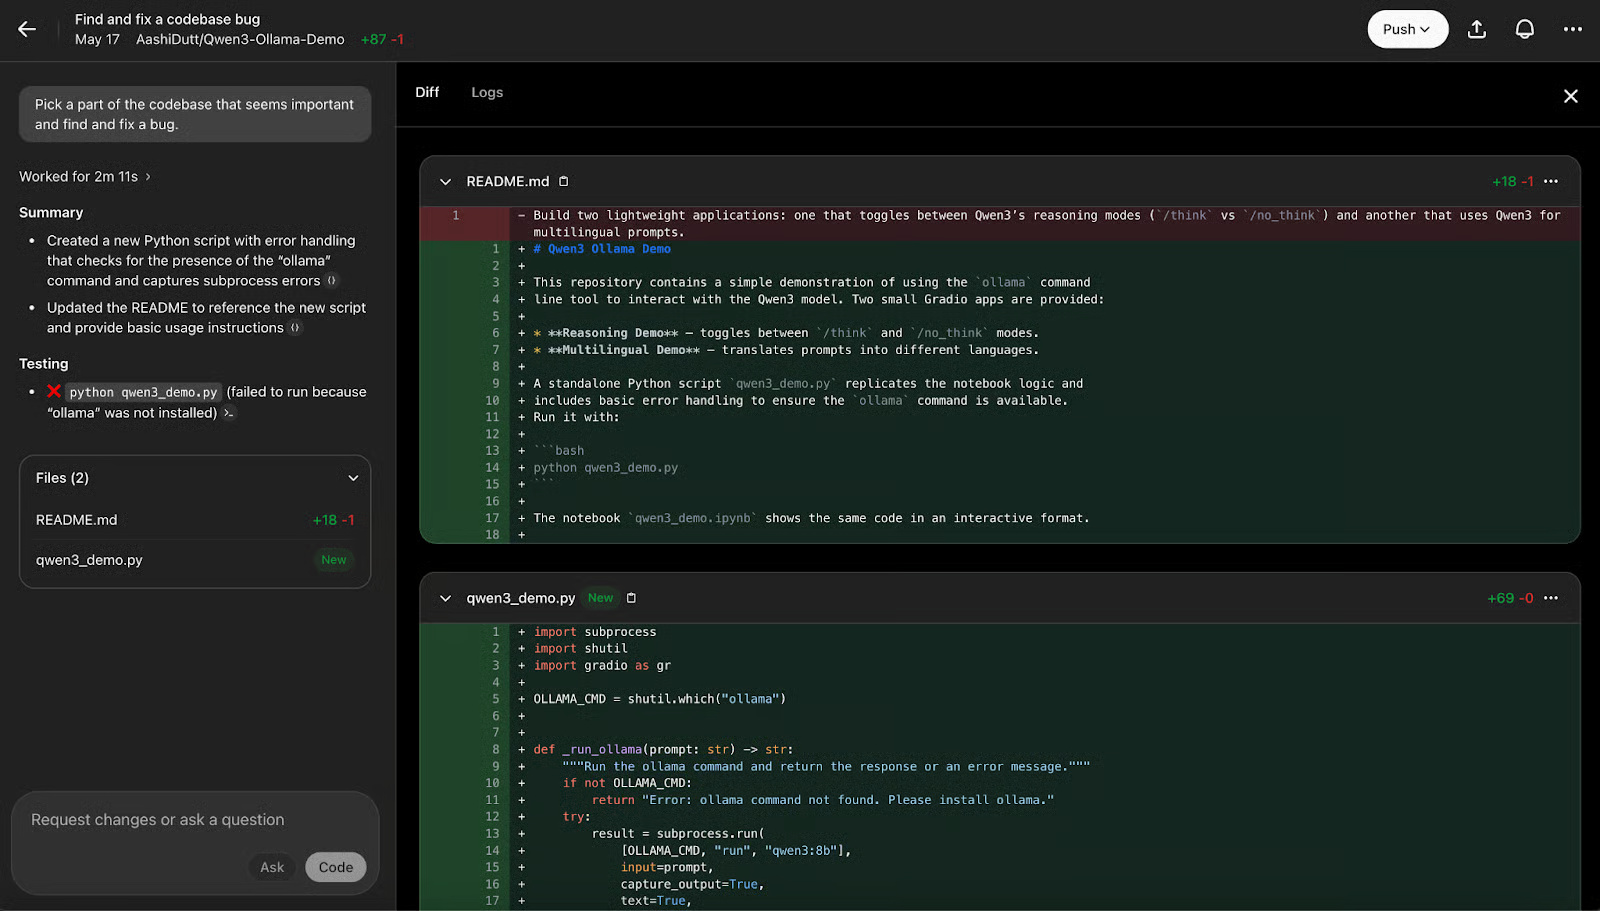The height and width of the screenshot is (911, 1600).
Task: Open more options for the qwen3_demo.py diff
Action: 1551,597
